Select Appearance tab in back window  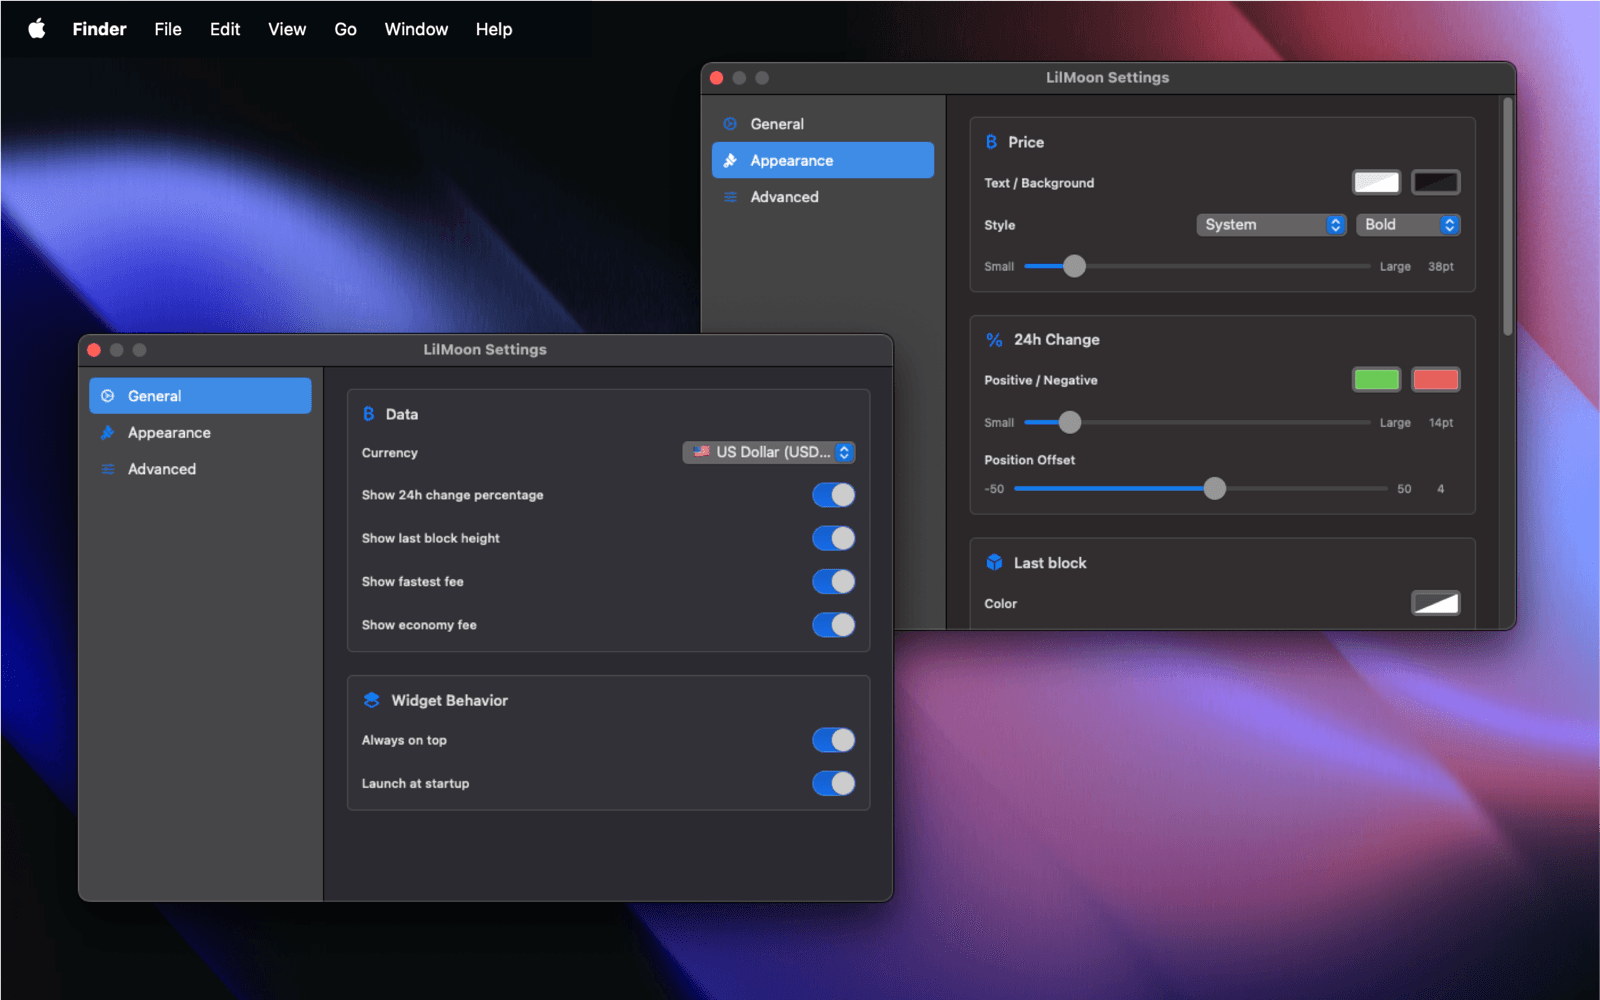coord(823,160)
